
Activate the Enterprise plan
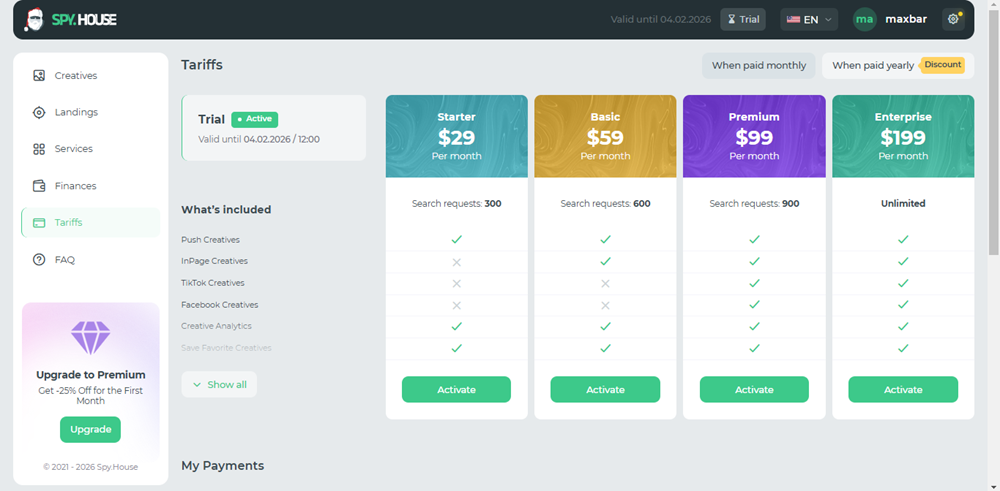pyautogui.click(x=902, y=390)
